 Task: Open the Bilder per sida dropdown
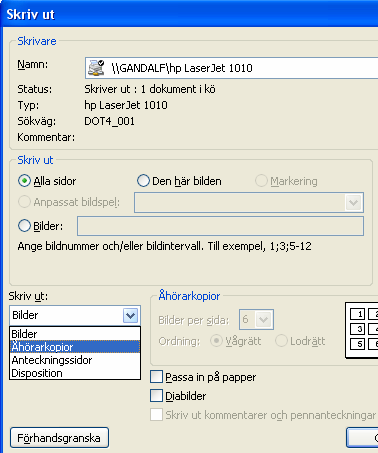pyautogui.click(x=264, y=320)
